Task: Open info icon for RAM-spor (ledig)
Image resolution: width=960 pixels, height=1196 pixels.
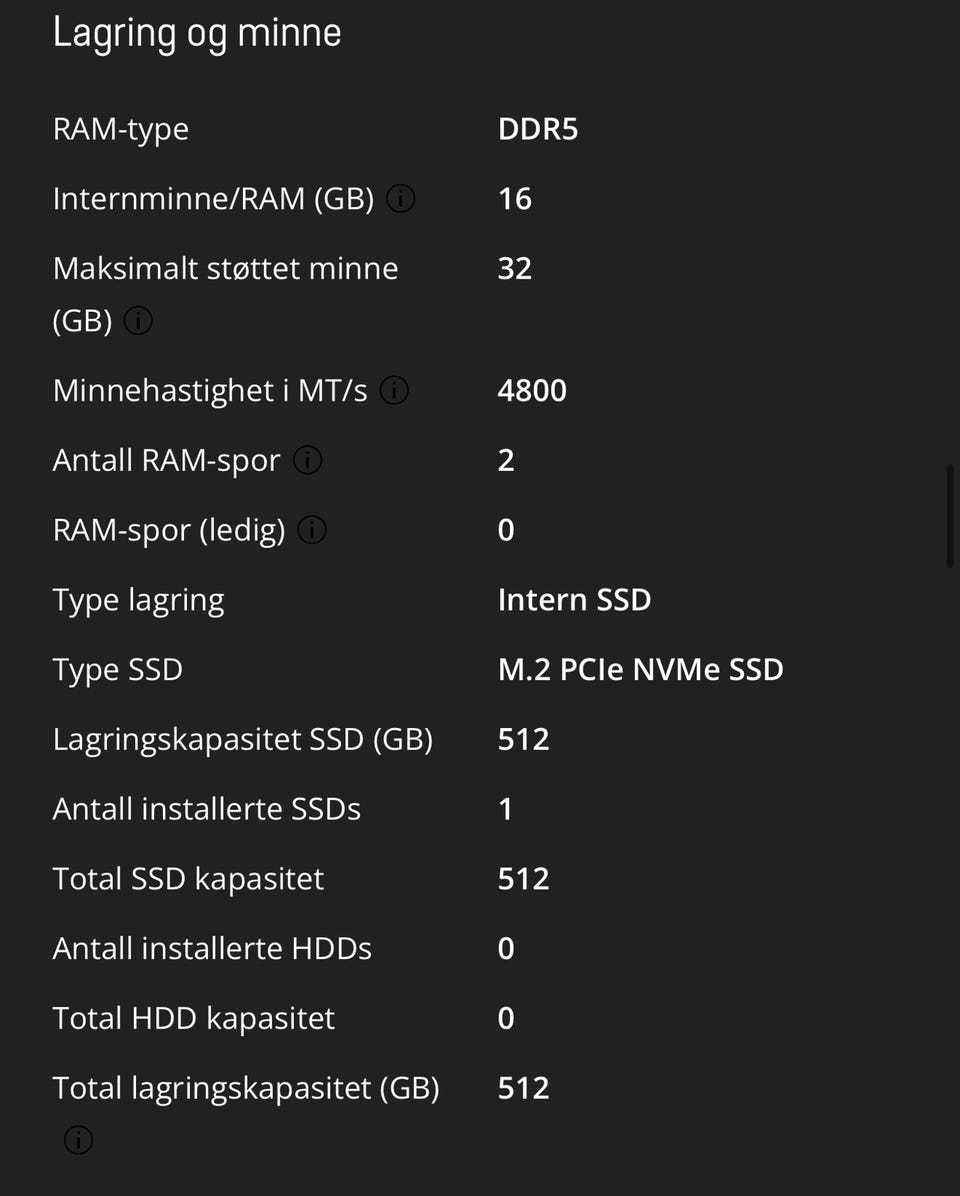Action: 312,530
